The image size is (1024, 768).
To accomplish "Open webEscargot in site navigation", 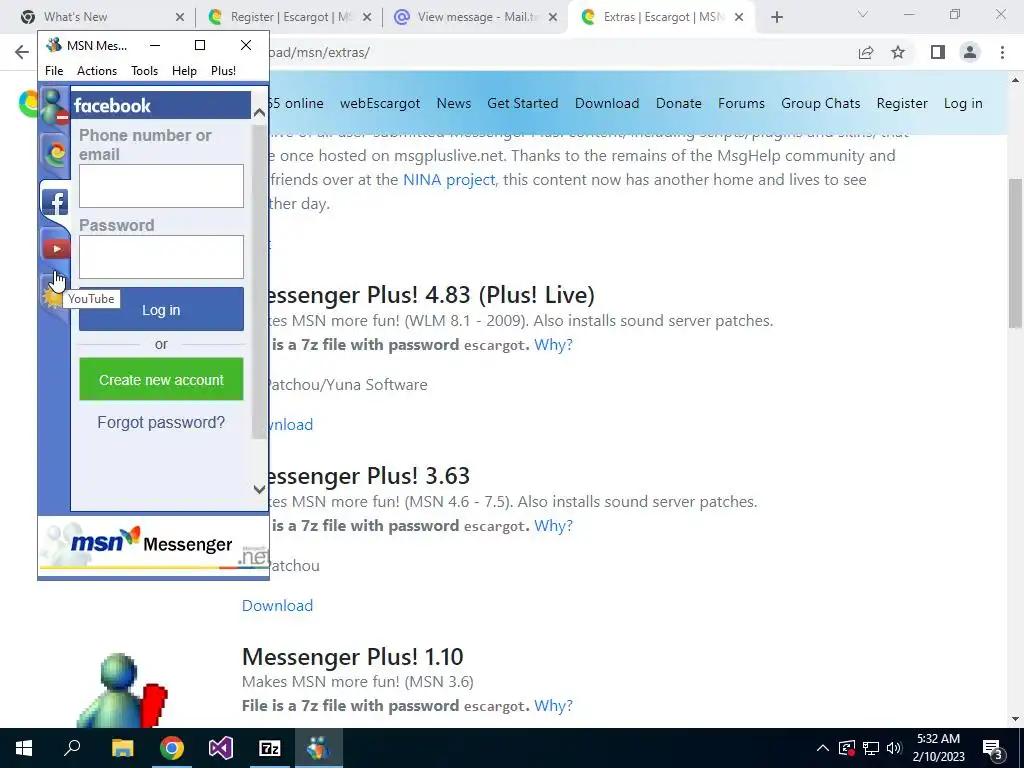I will point(380,103).
